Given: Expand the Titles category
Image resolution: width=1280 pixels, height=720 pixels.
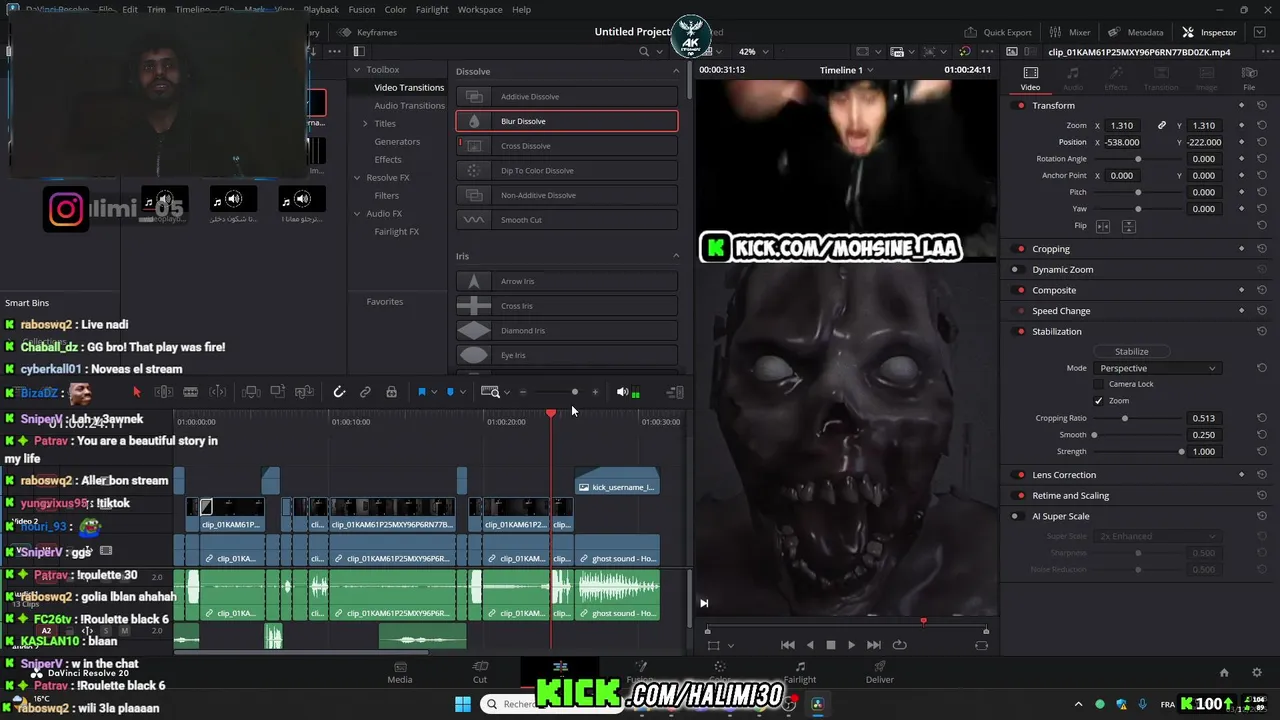Looking at the screenshot, I should [x=365, y=124].
